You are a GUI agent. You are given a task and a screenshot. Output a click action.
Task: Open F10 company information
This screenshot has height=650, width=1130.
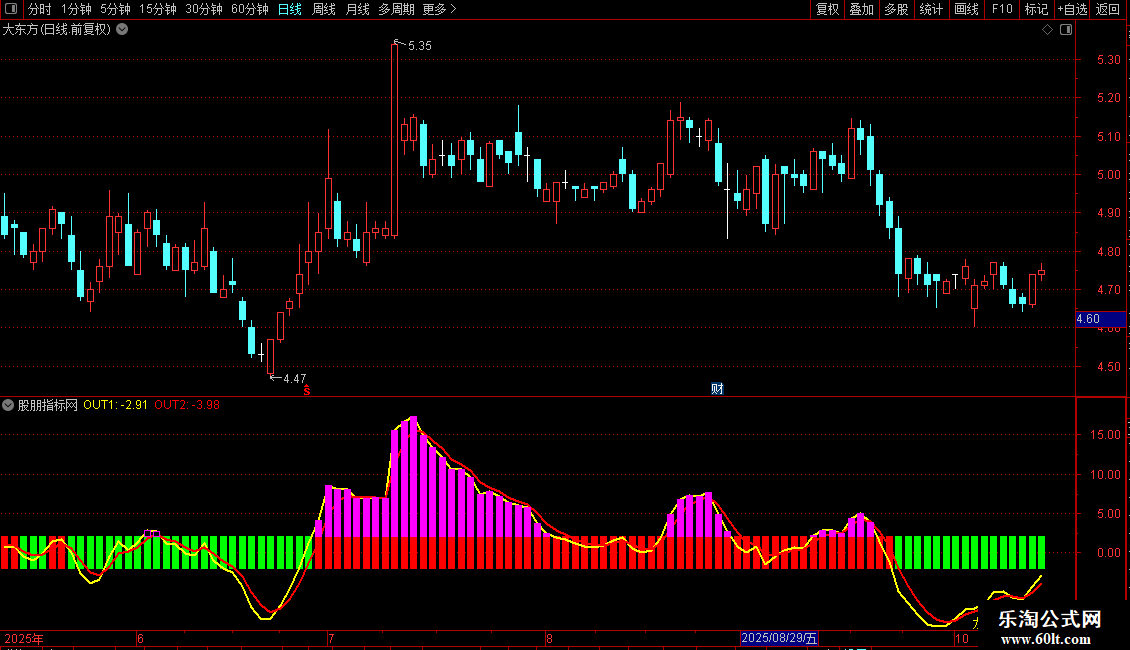[x=1002, y=9]
